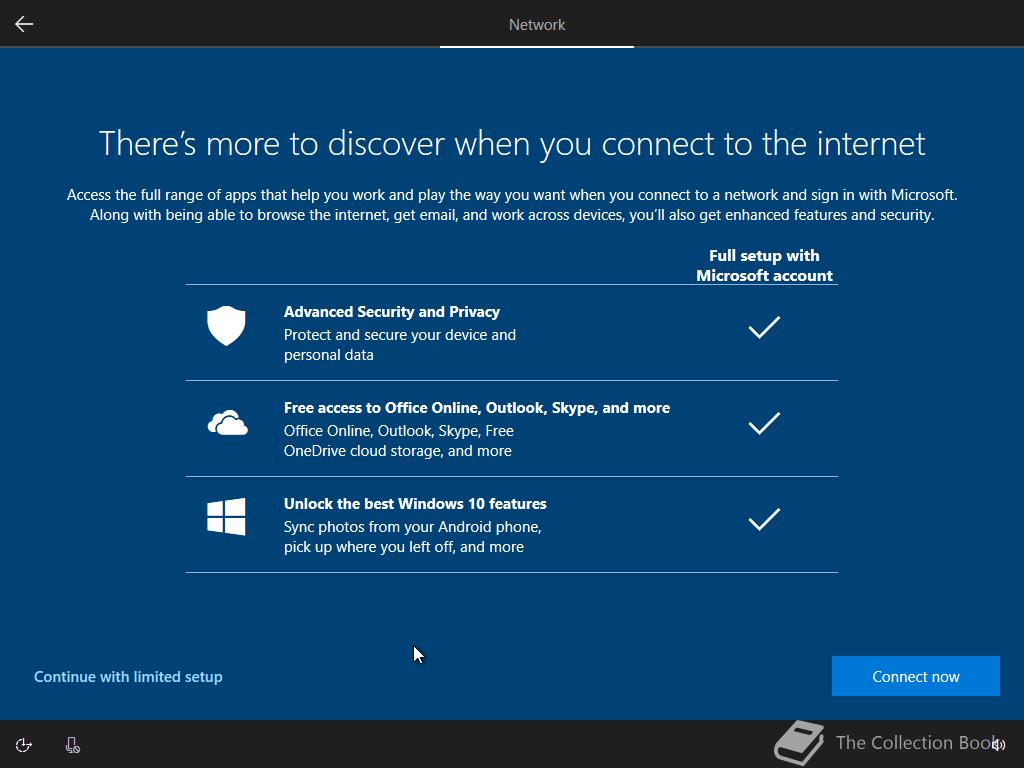This screenshot has height=768, width=1024.
Task: Click checkmark for Unlock the best Windows 10 features
Action: [x=764, y=519]
